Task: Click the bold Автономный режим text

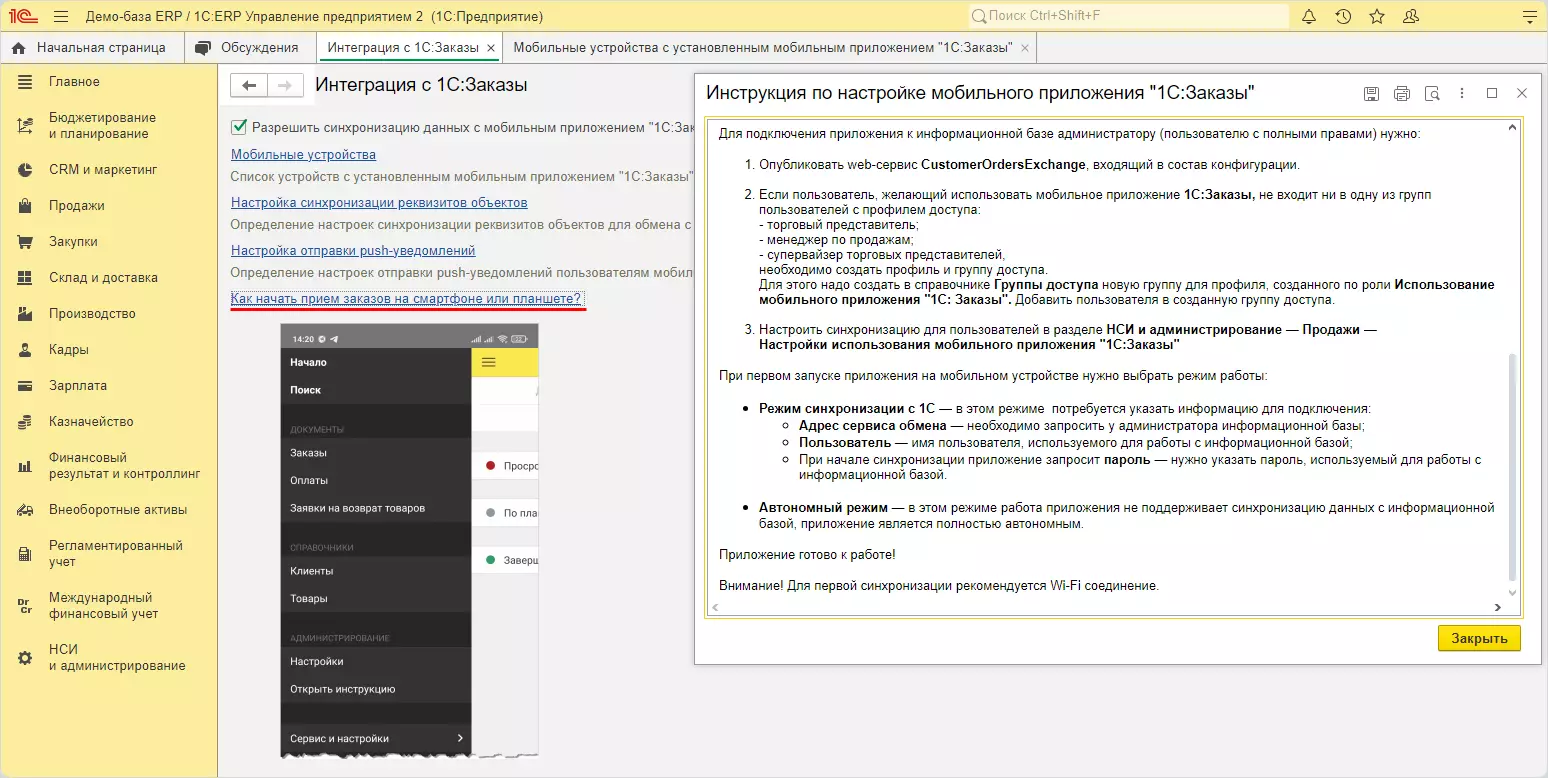Action: (823, 508)
